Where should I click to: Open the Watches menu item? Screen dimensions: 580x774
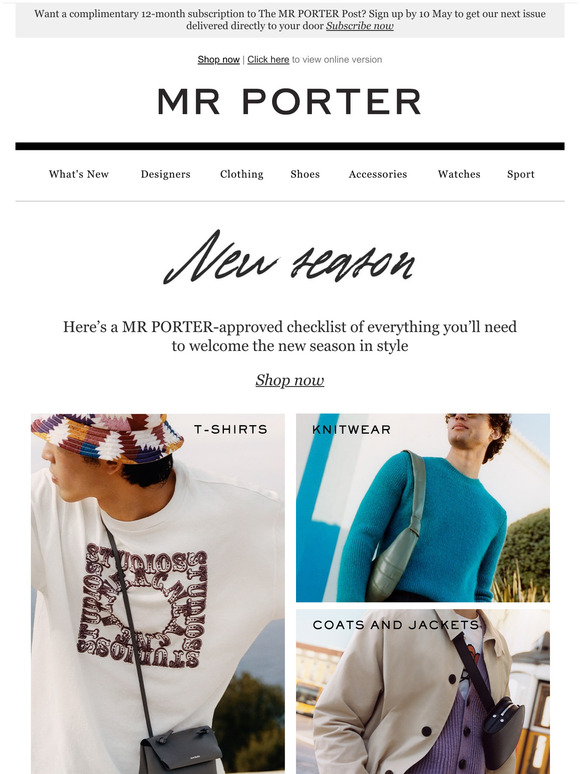tap(459, 174)
